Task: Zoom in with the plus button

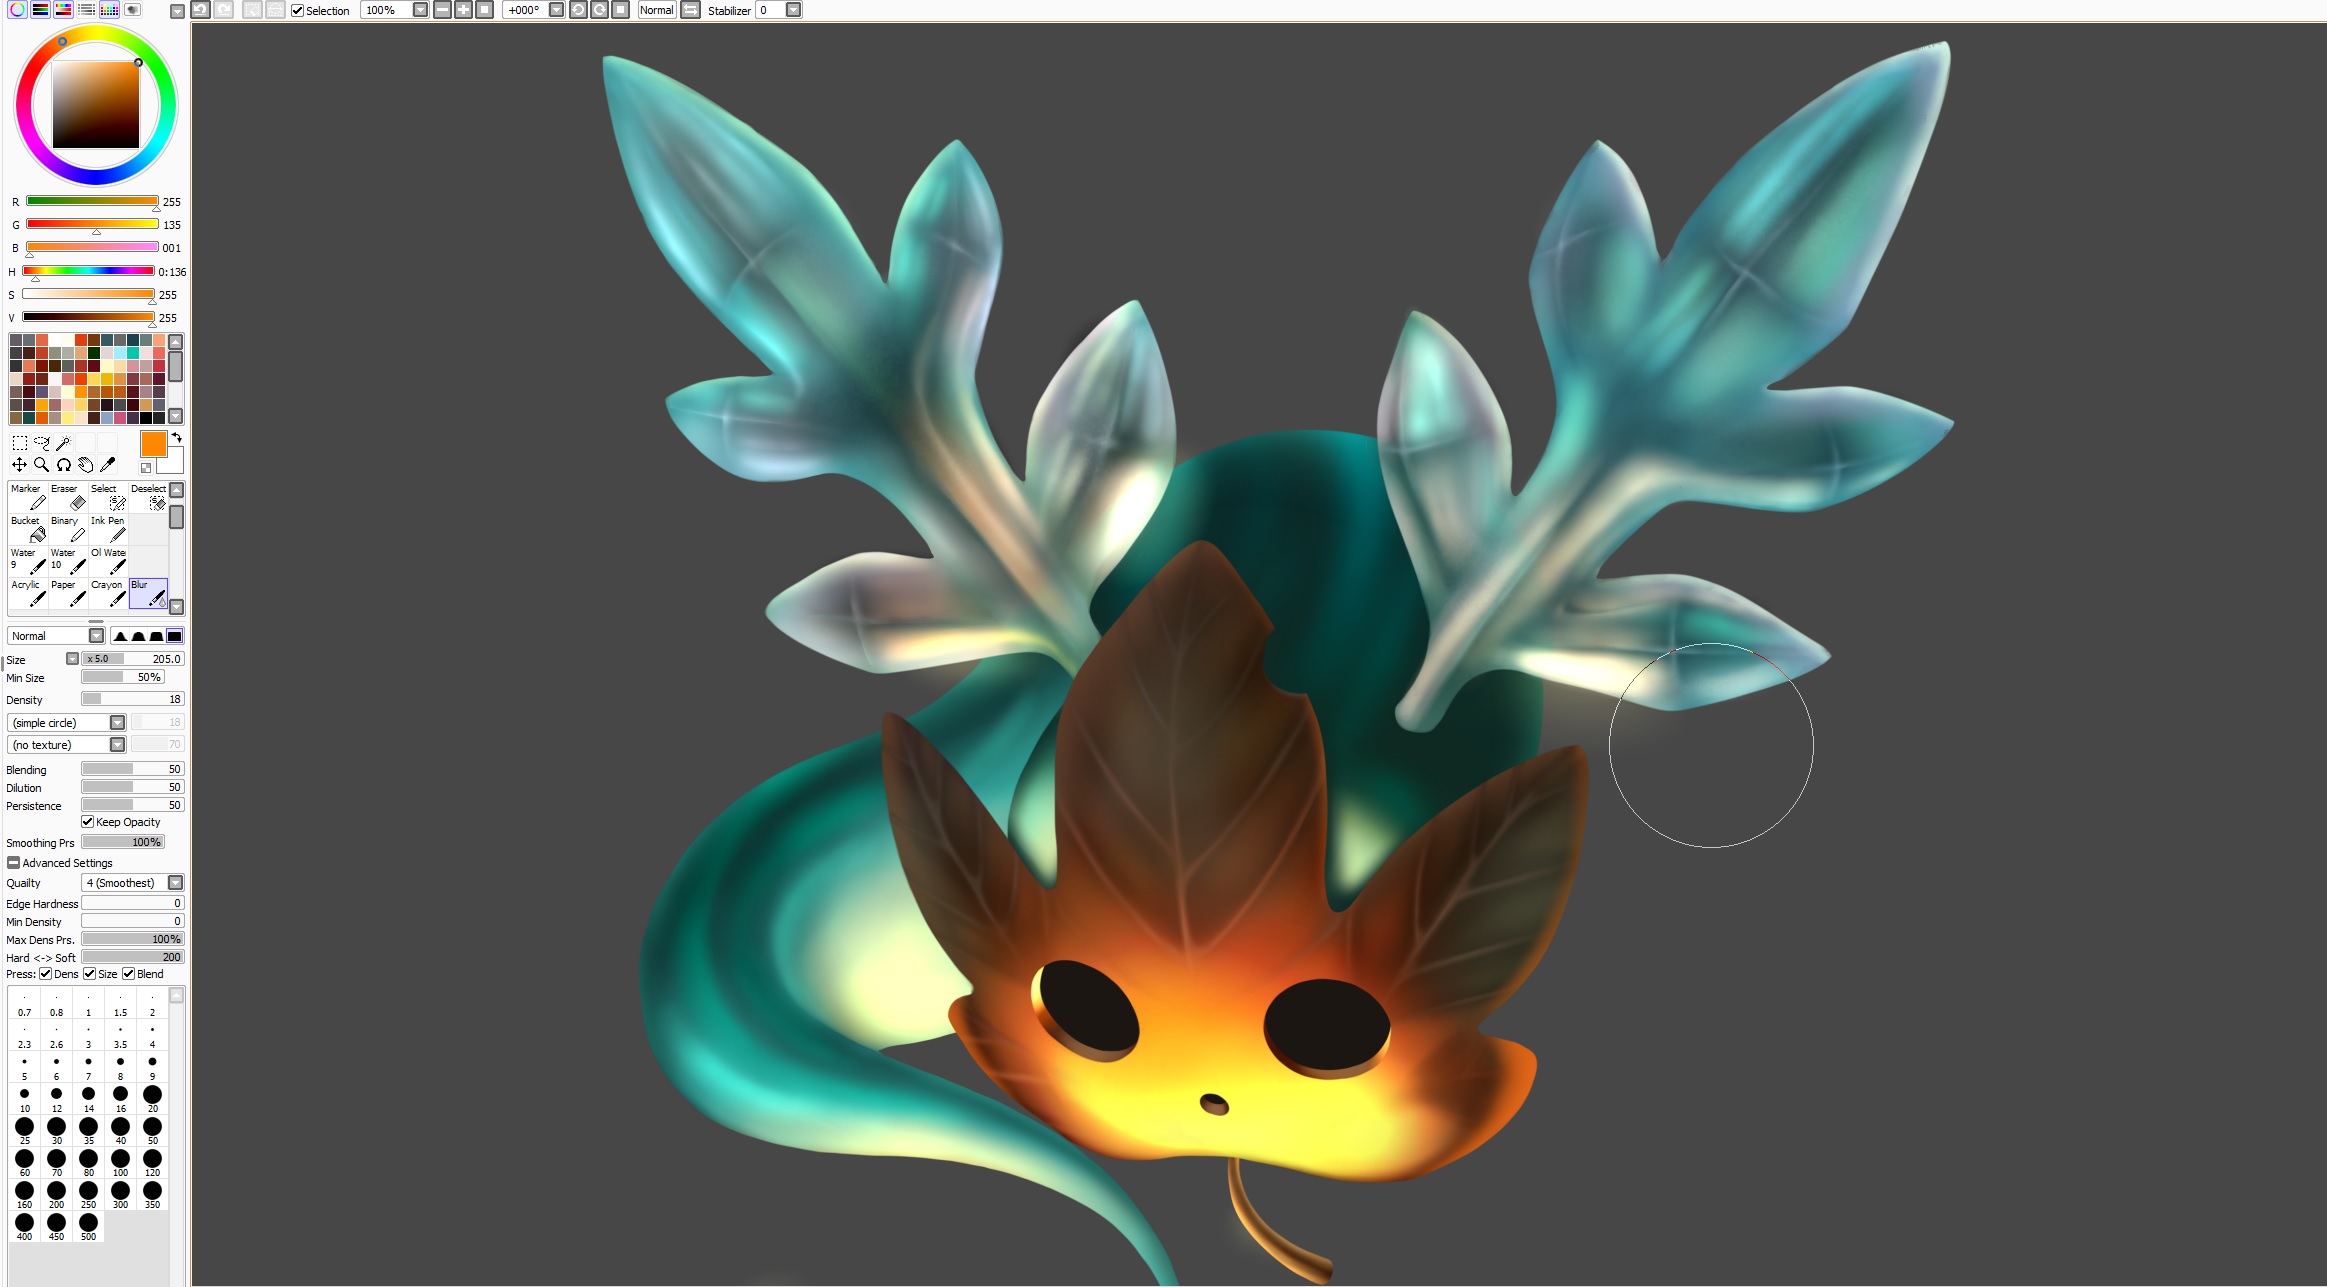Action: click(463, 10)
